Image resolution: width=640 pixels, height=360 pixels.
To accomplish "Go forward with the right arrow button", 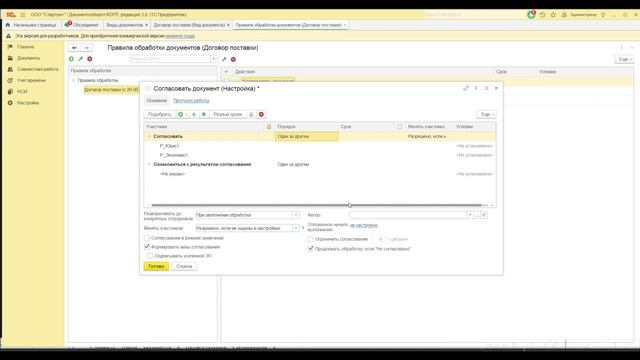I will coord(87,48).
